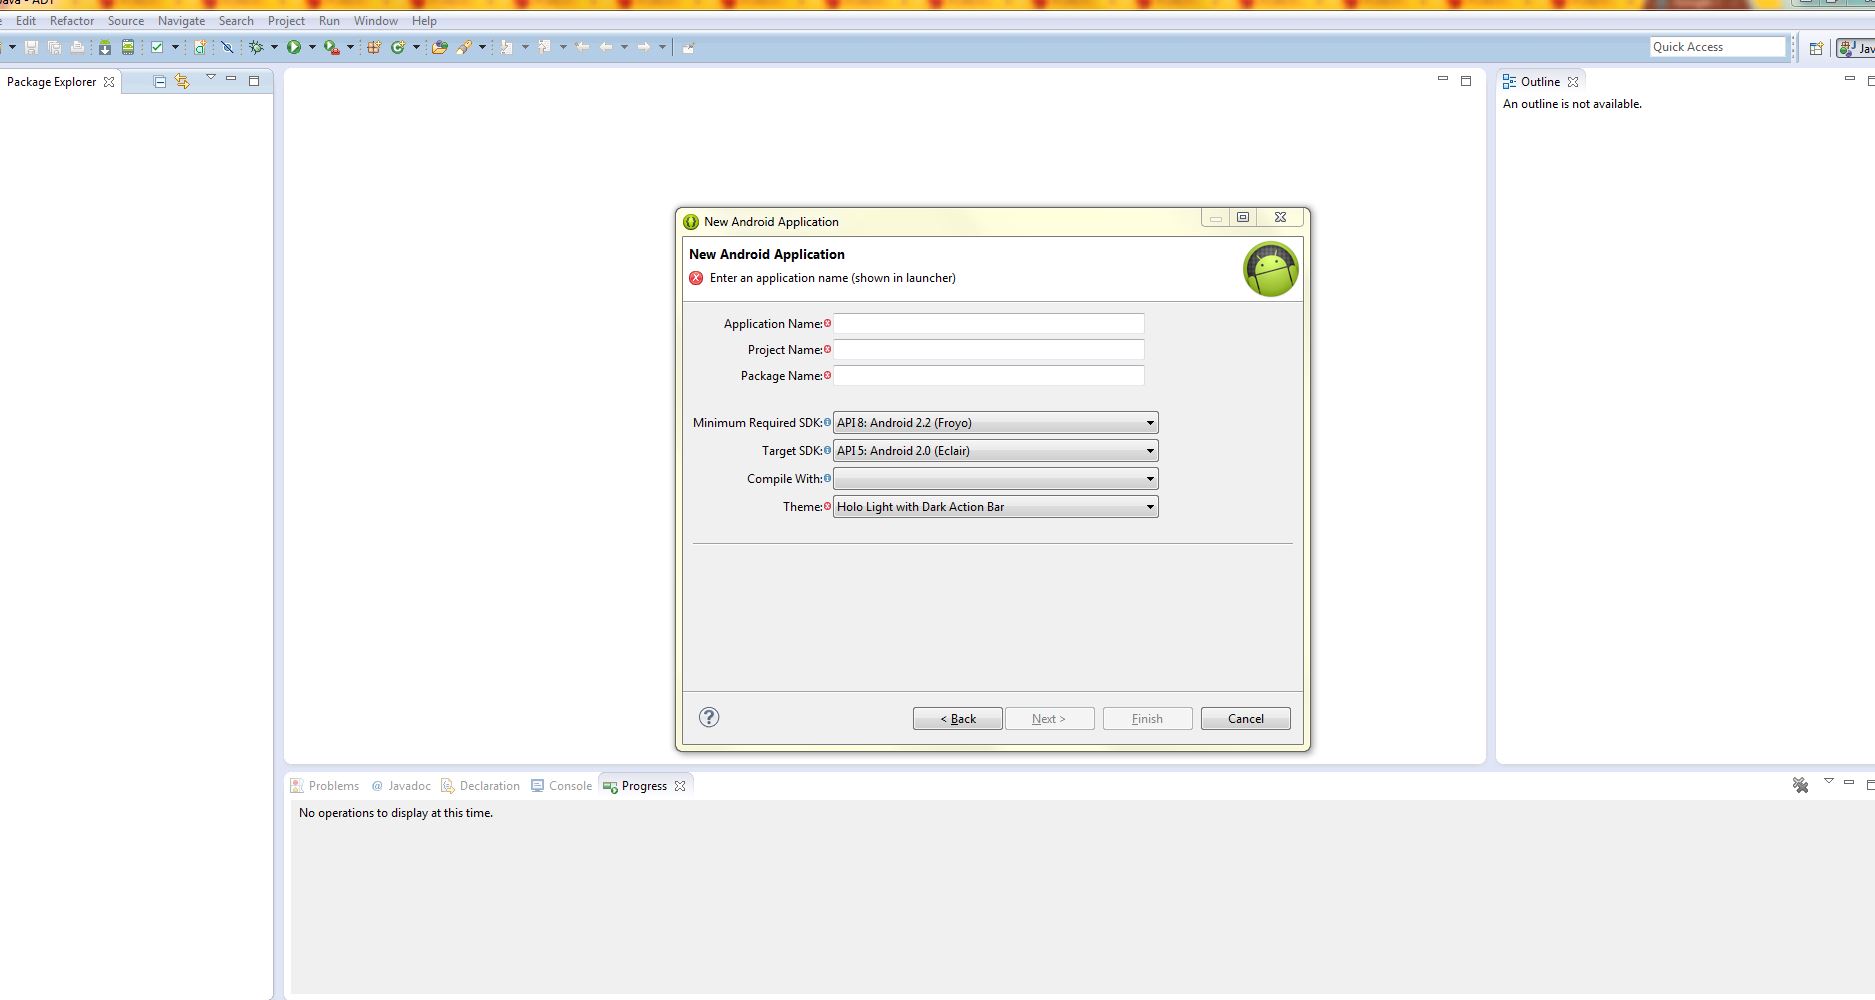Click the Last Edit Location arrow icon

(x=582, y=47)
